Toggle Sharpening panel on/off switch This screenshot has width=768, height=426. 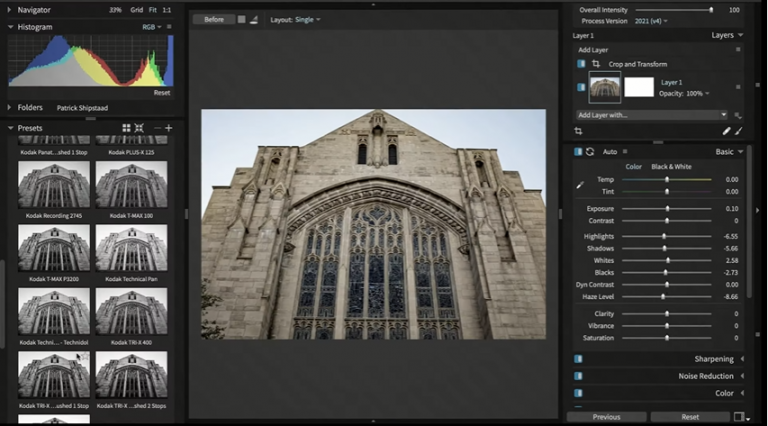[x=578, y=359]
